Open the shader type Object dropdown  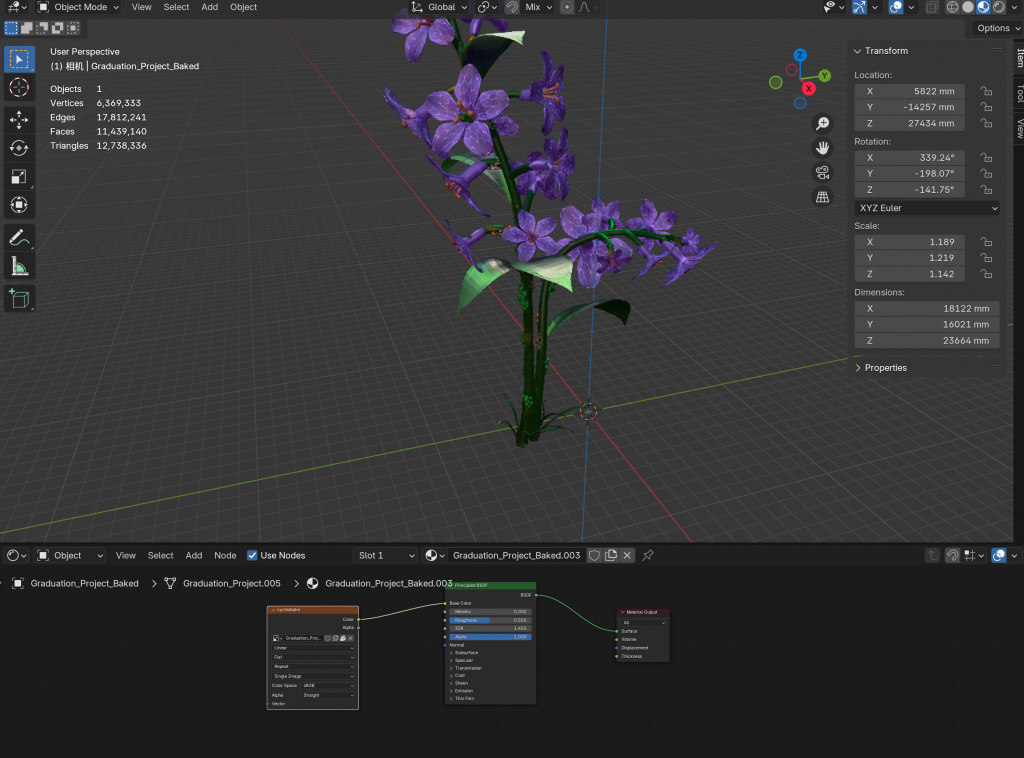[x=70, y=556]
